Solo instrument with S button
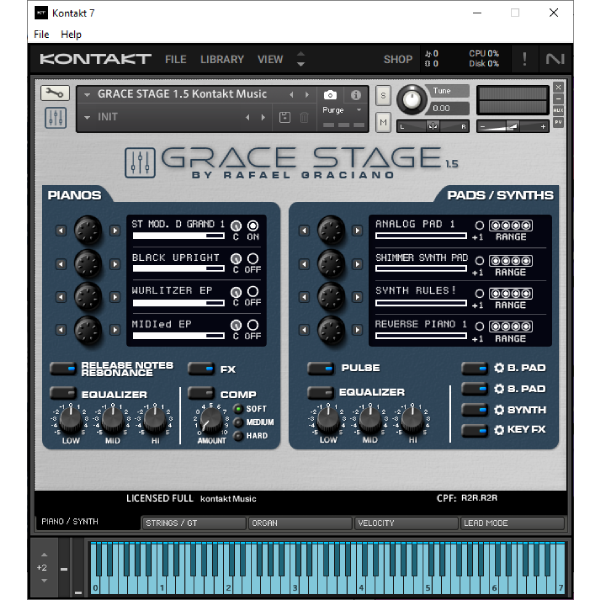This screenshot has height=600, width=600. 383,96
